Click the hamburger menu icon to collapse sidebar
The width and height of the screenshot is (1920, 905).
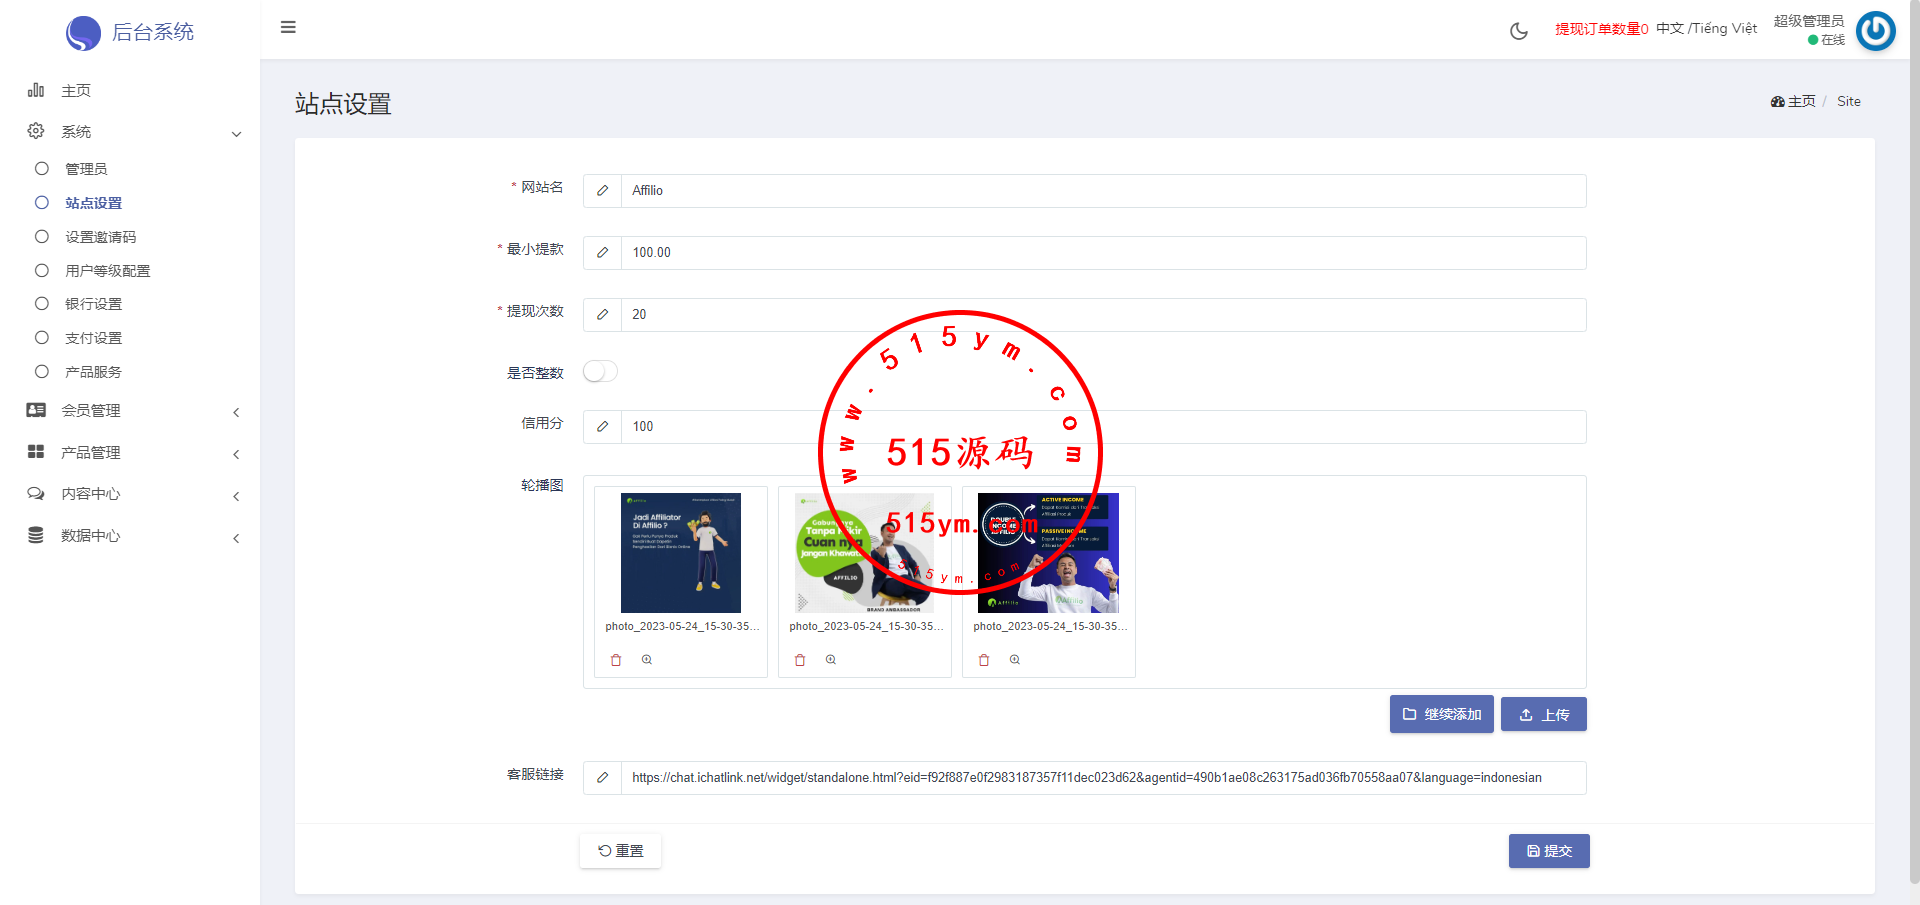pyautogui.click(x=288, y=27)
